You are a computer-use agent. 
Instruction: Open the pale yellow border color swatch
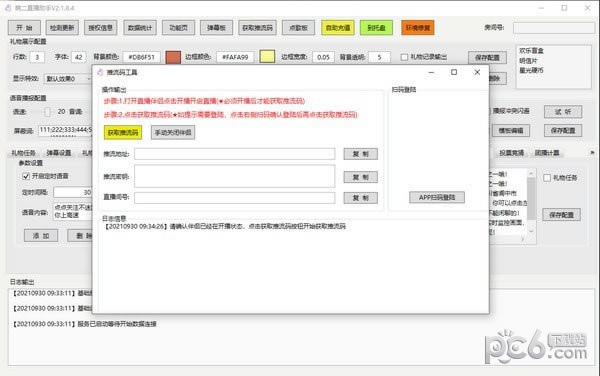pyautogui.click(x=267, y=57)
